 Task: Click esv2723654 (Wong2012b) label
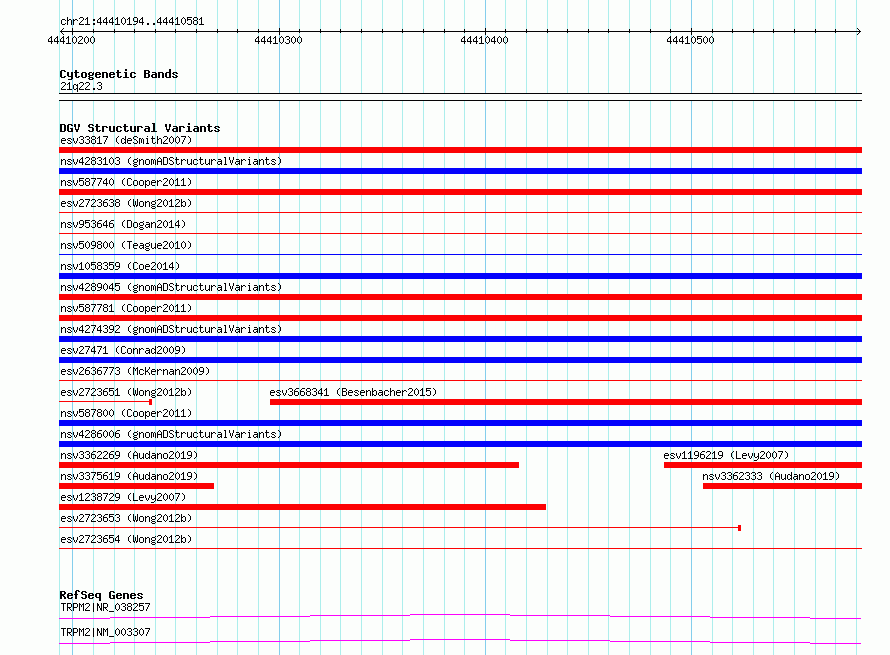(x=126, y=539)
